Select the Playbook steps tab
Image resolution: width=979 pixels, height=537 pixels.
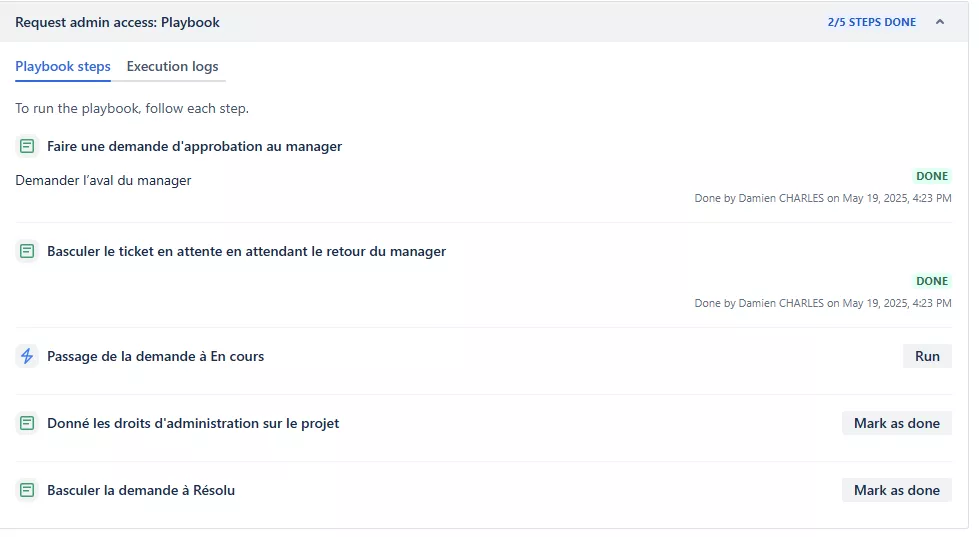(62, 66)
